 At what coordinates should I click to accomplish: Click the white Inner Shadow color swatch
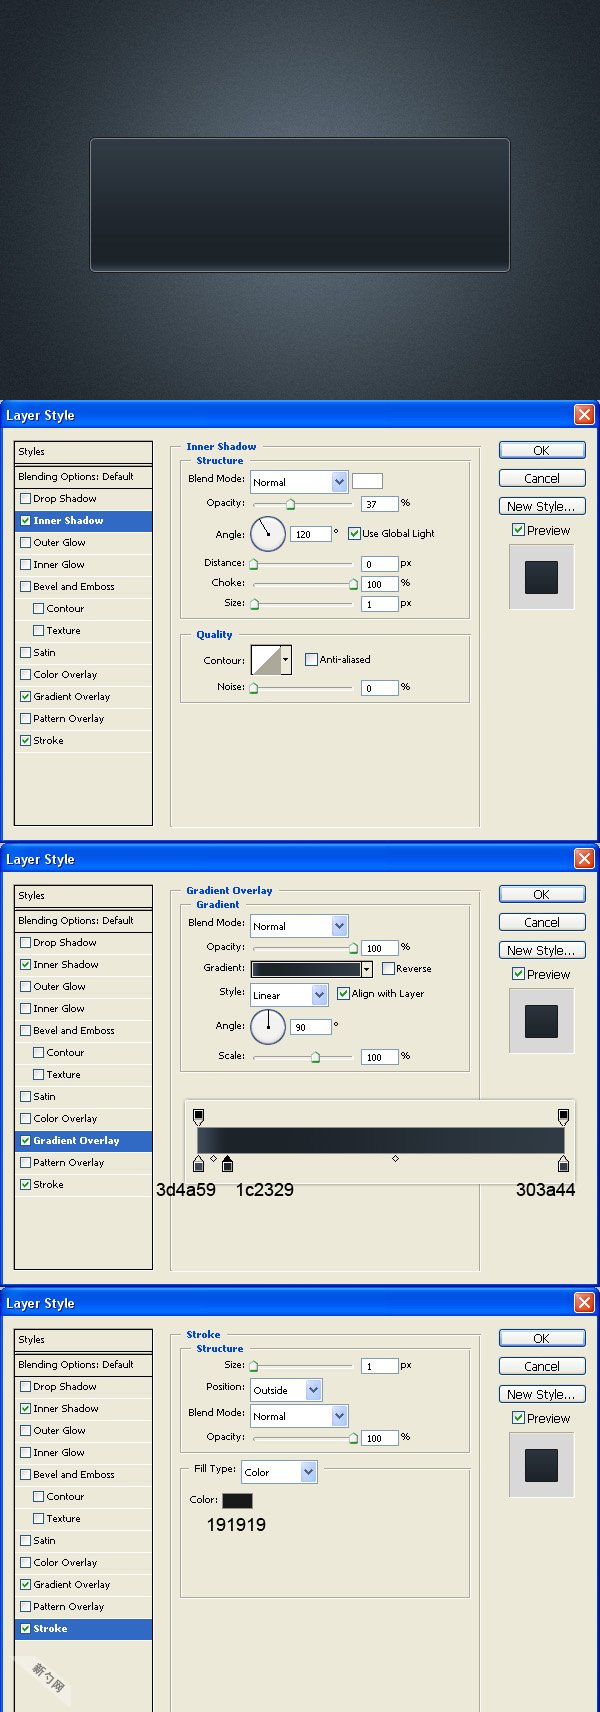coord(367,481)
